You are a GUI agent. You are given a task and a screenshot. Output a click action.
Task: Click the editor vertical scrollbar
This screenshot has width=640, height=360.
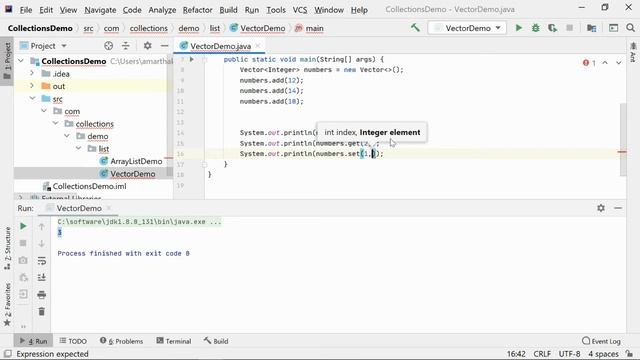pos(623,139)
